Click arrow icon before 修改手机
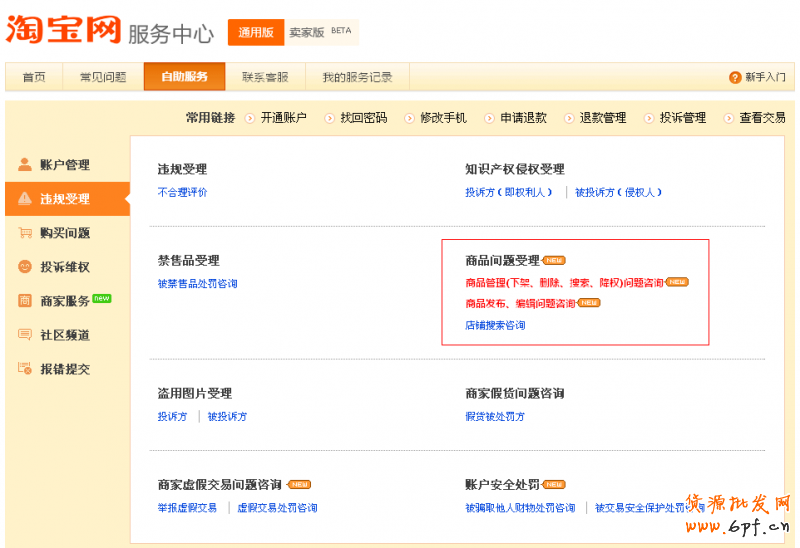 coord(409,118)
